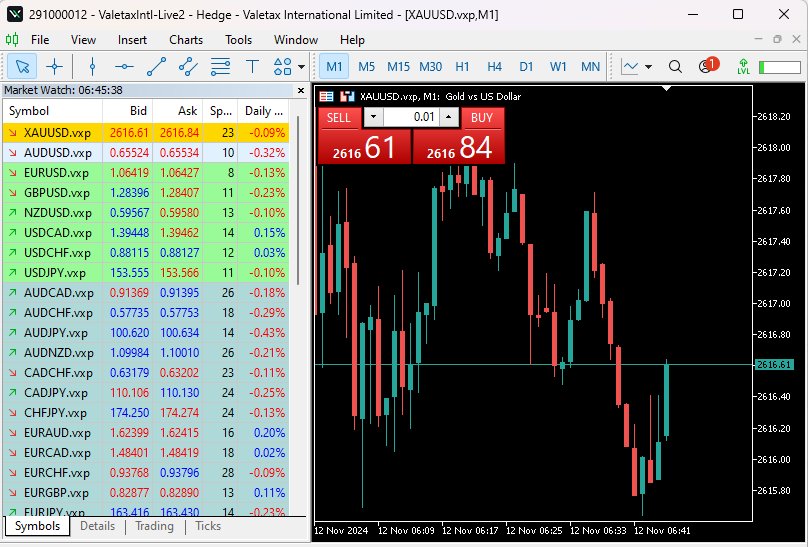Click the BUY button on chart
The height and width of the screenshot is (547, 808).
click(x=482, y=117)
